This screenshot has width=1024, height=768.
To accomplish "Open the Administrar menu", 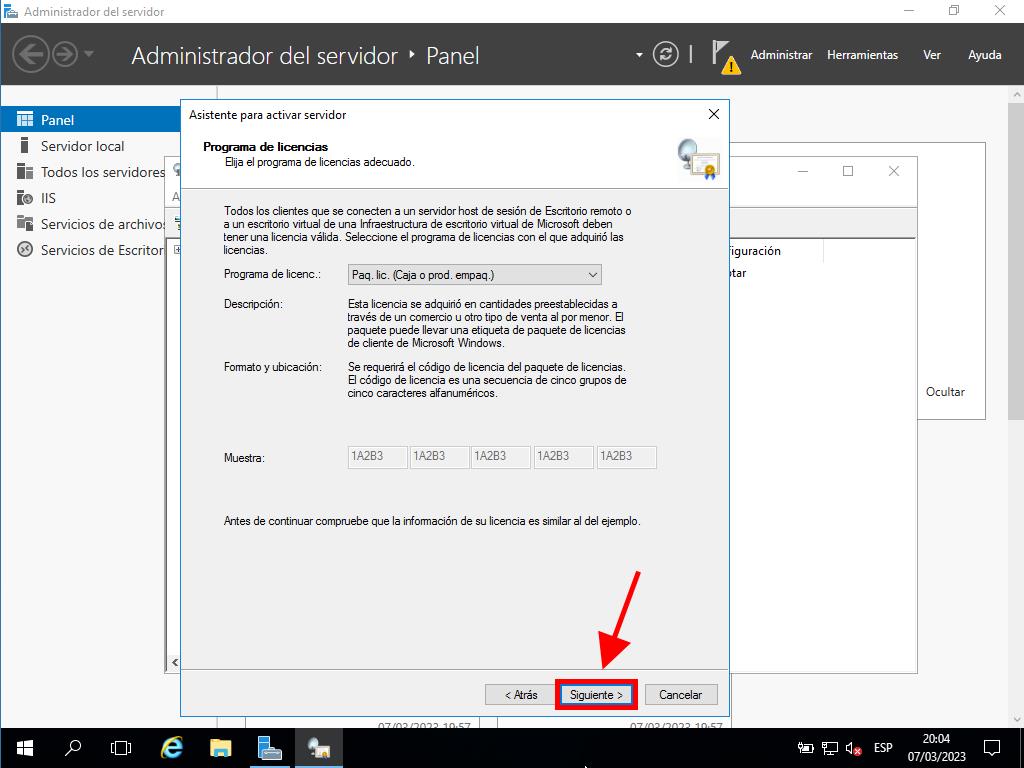I will tap(781, 55).
